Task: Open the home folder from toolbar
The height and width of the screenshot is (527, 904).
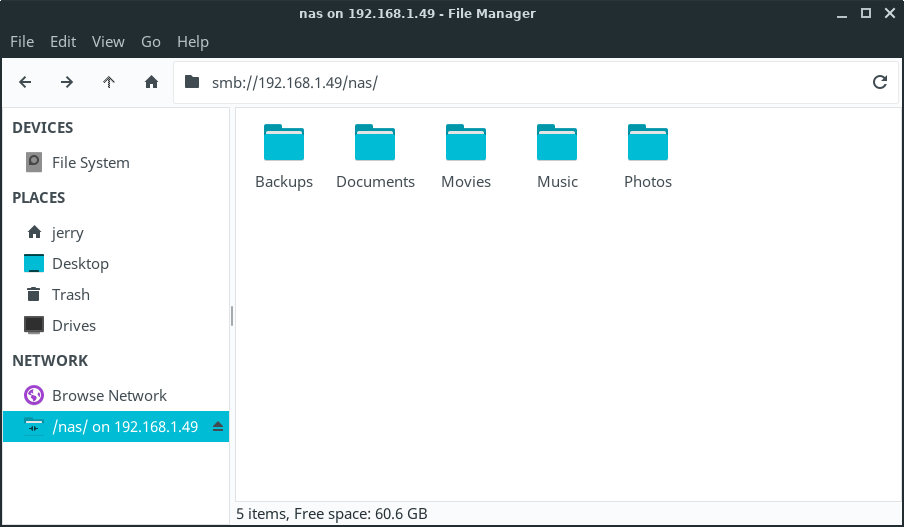Action: point(151,82)
